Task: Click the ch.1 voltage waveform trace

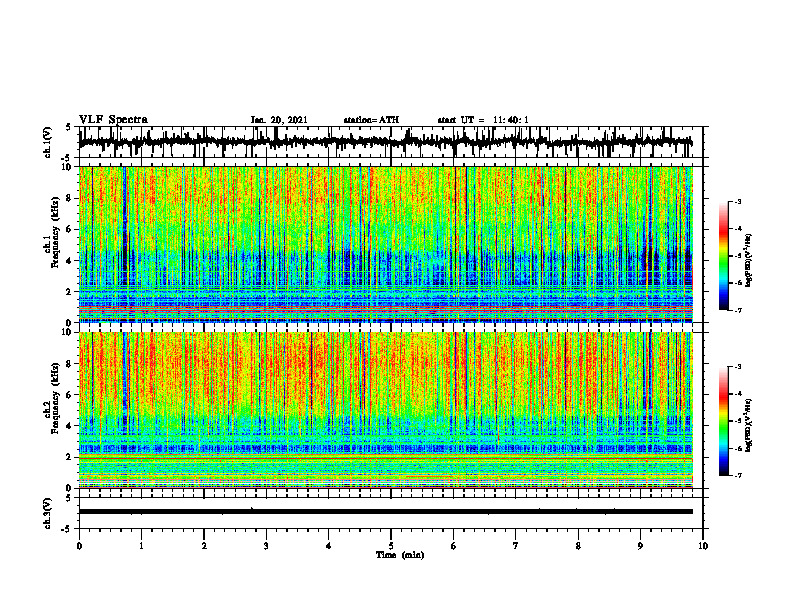Action: [386, 142]
